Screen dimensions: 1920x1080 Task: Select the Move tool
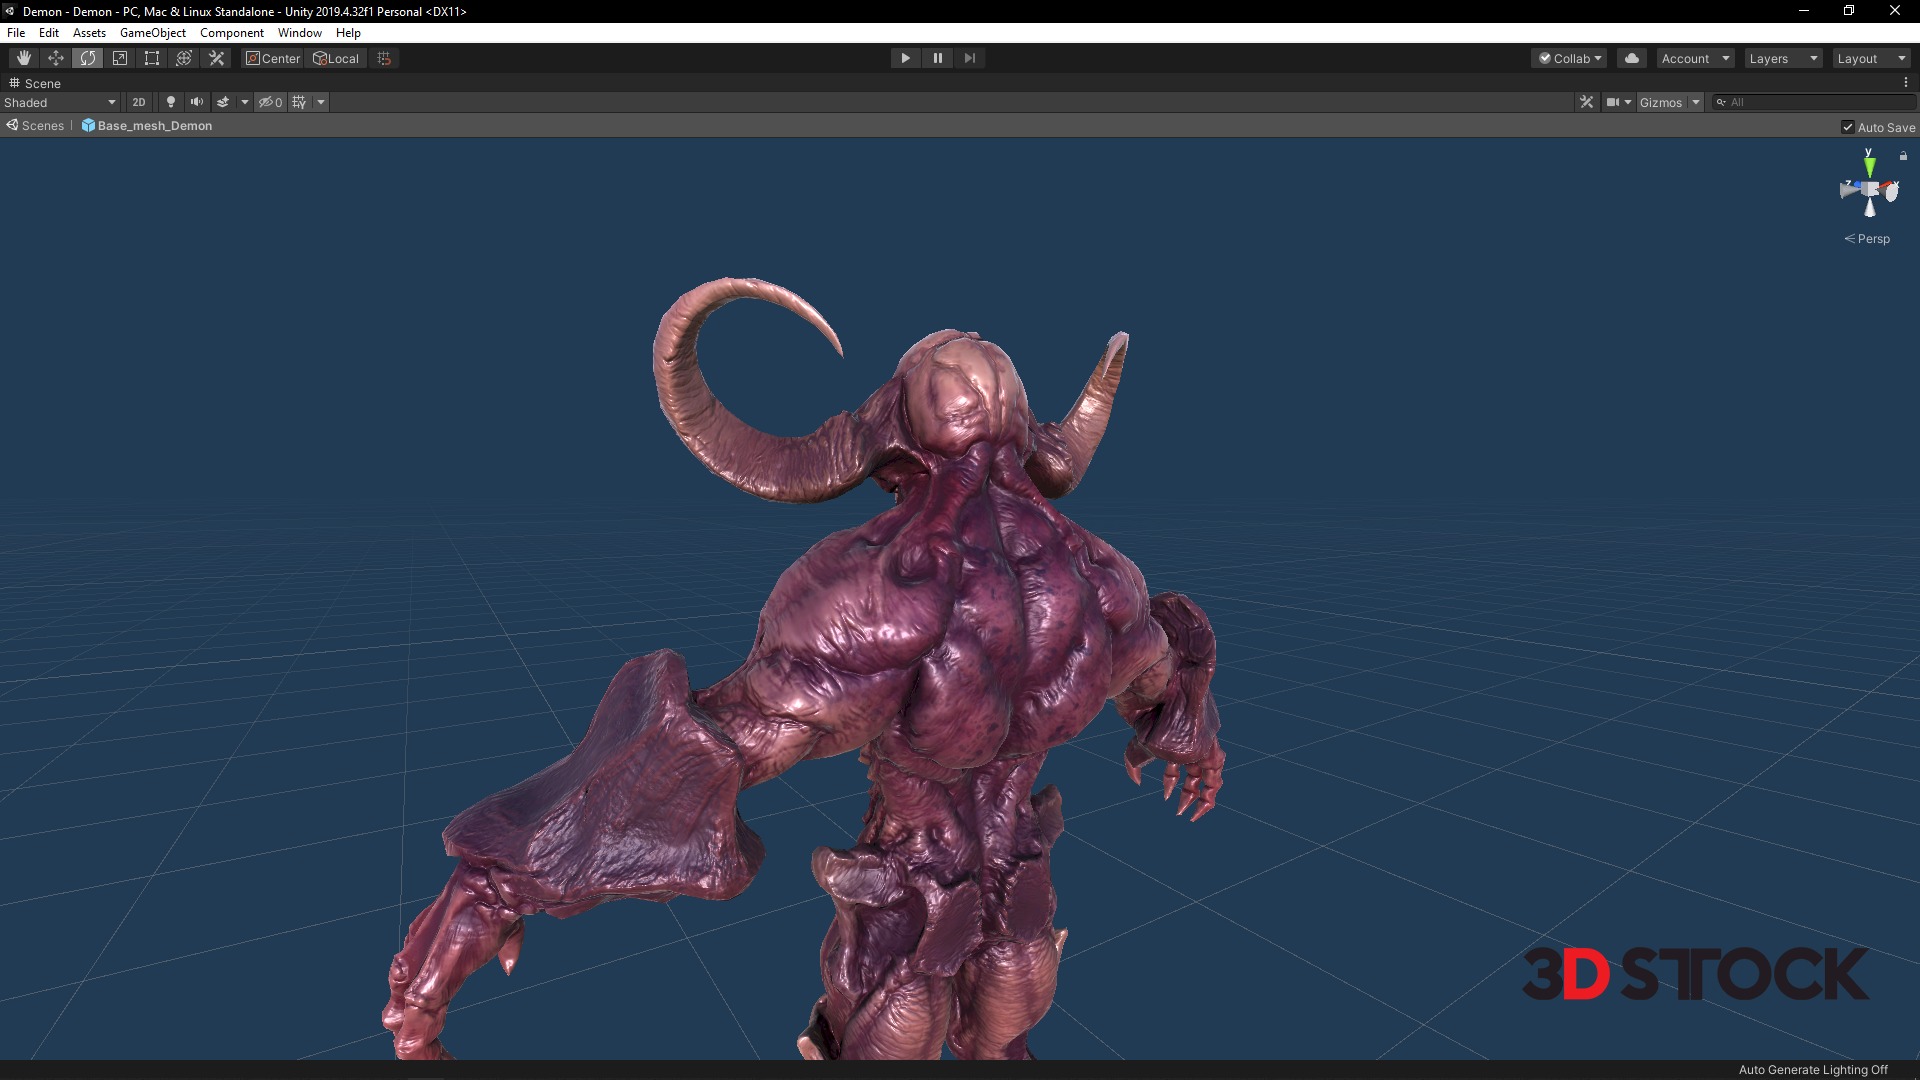(x=56, y=58)
